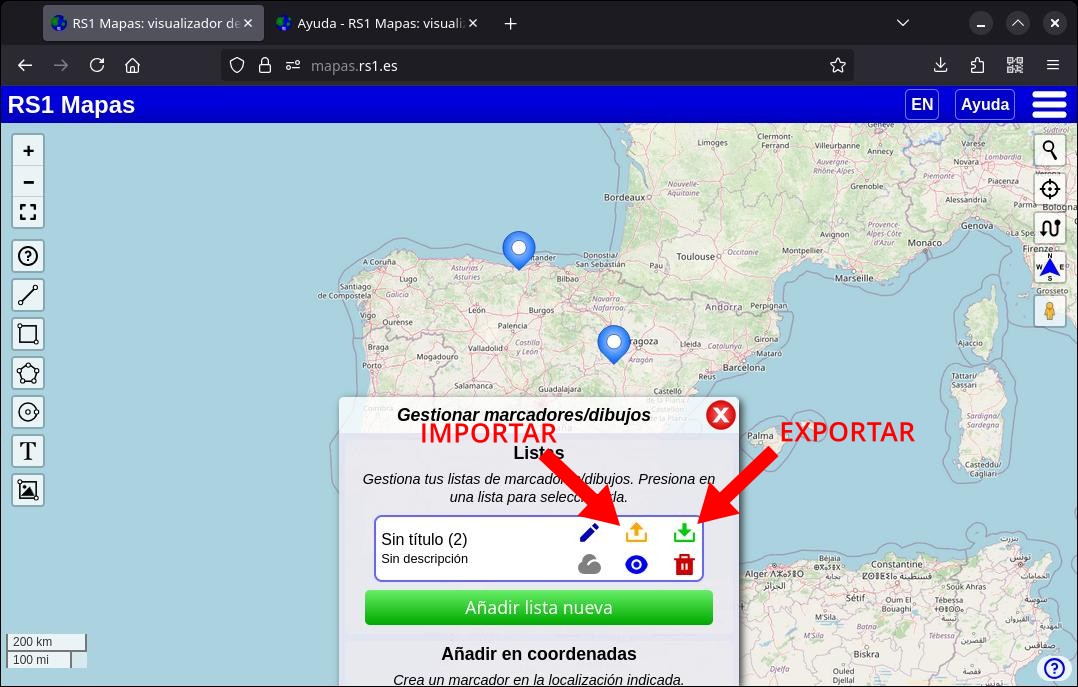Open tracking protection shield panel
1078x687 pixels.
[x=236, y=65]
